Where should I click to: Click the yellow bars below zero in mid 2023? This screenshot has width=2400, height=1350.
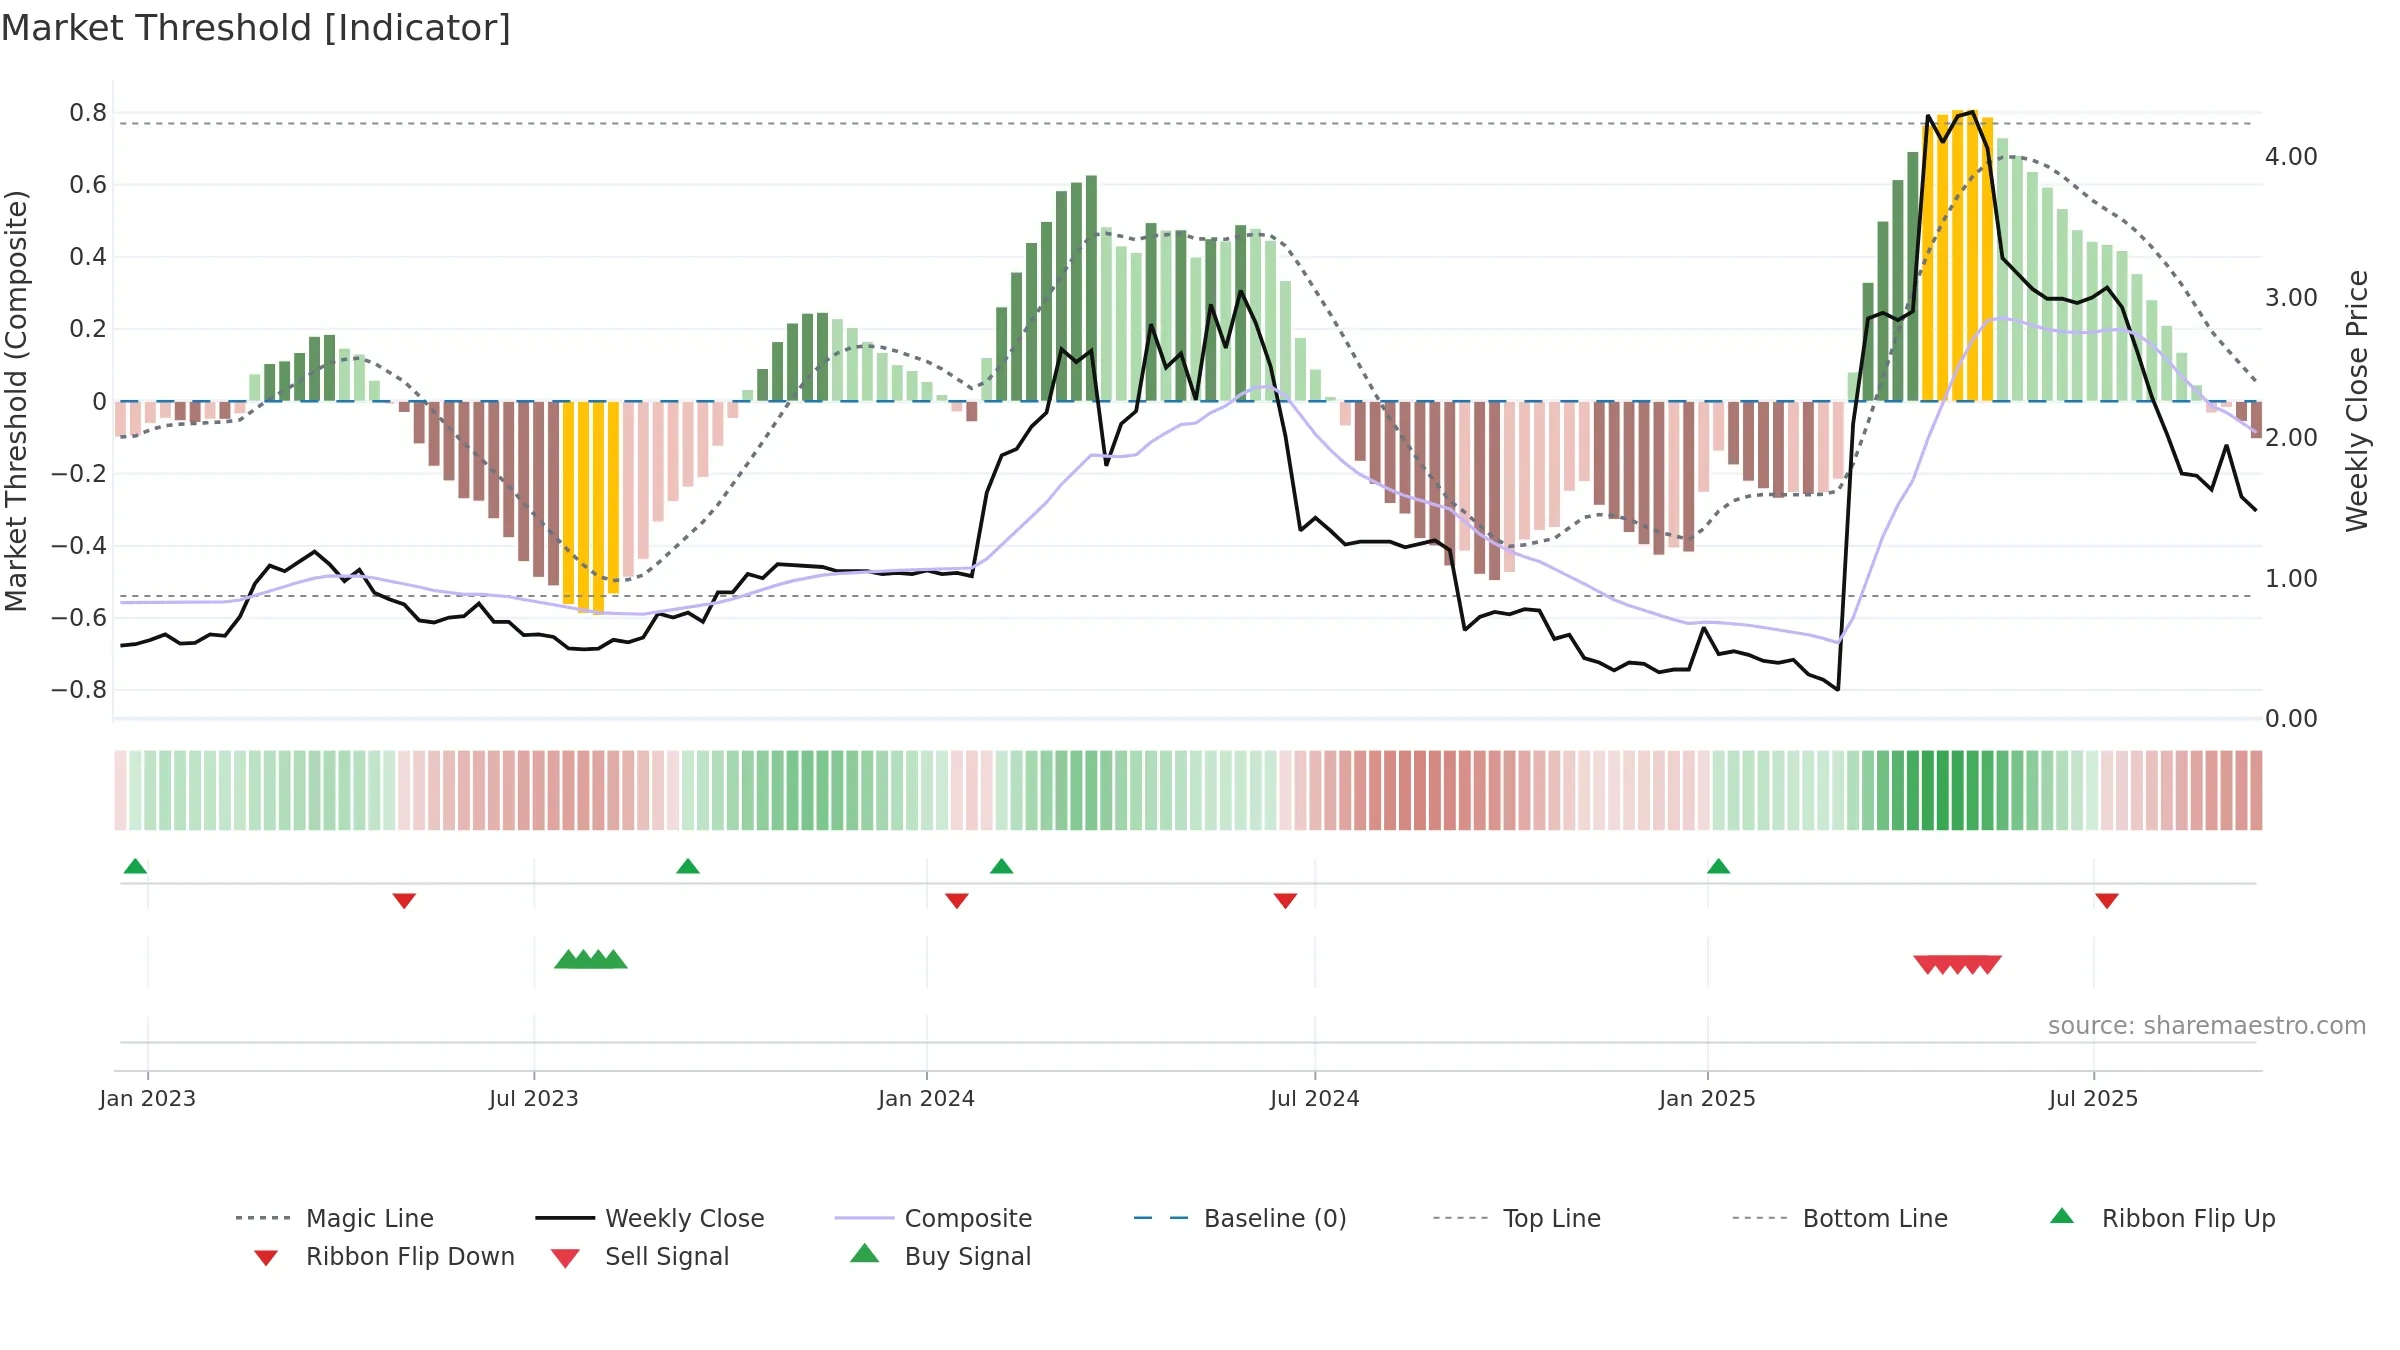tap(591, 506)
